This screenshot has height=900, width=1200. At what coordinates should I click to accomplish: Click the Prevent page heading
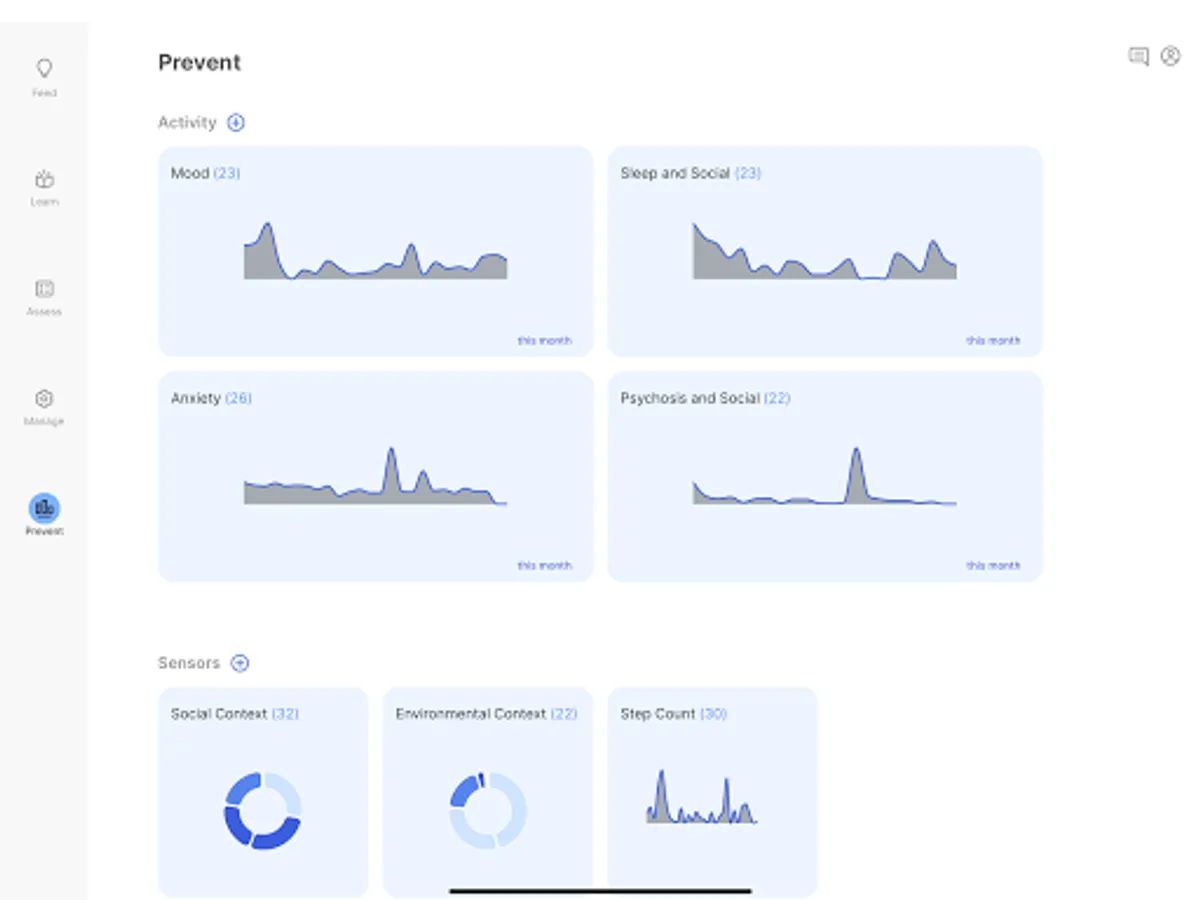tap(200, 62)
